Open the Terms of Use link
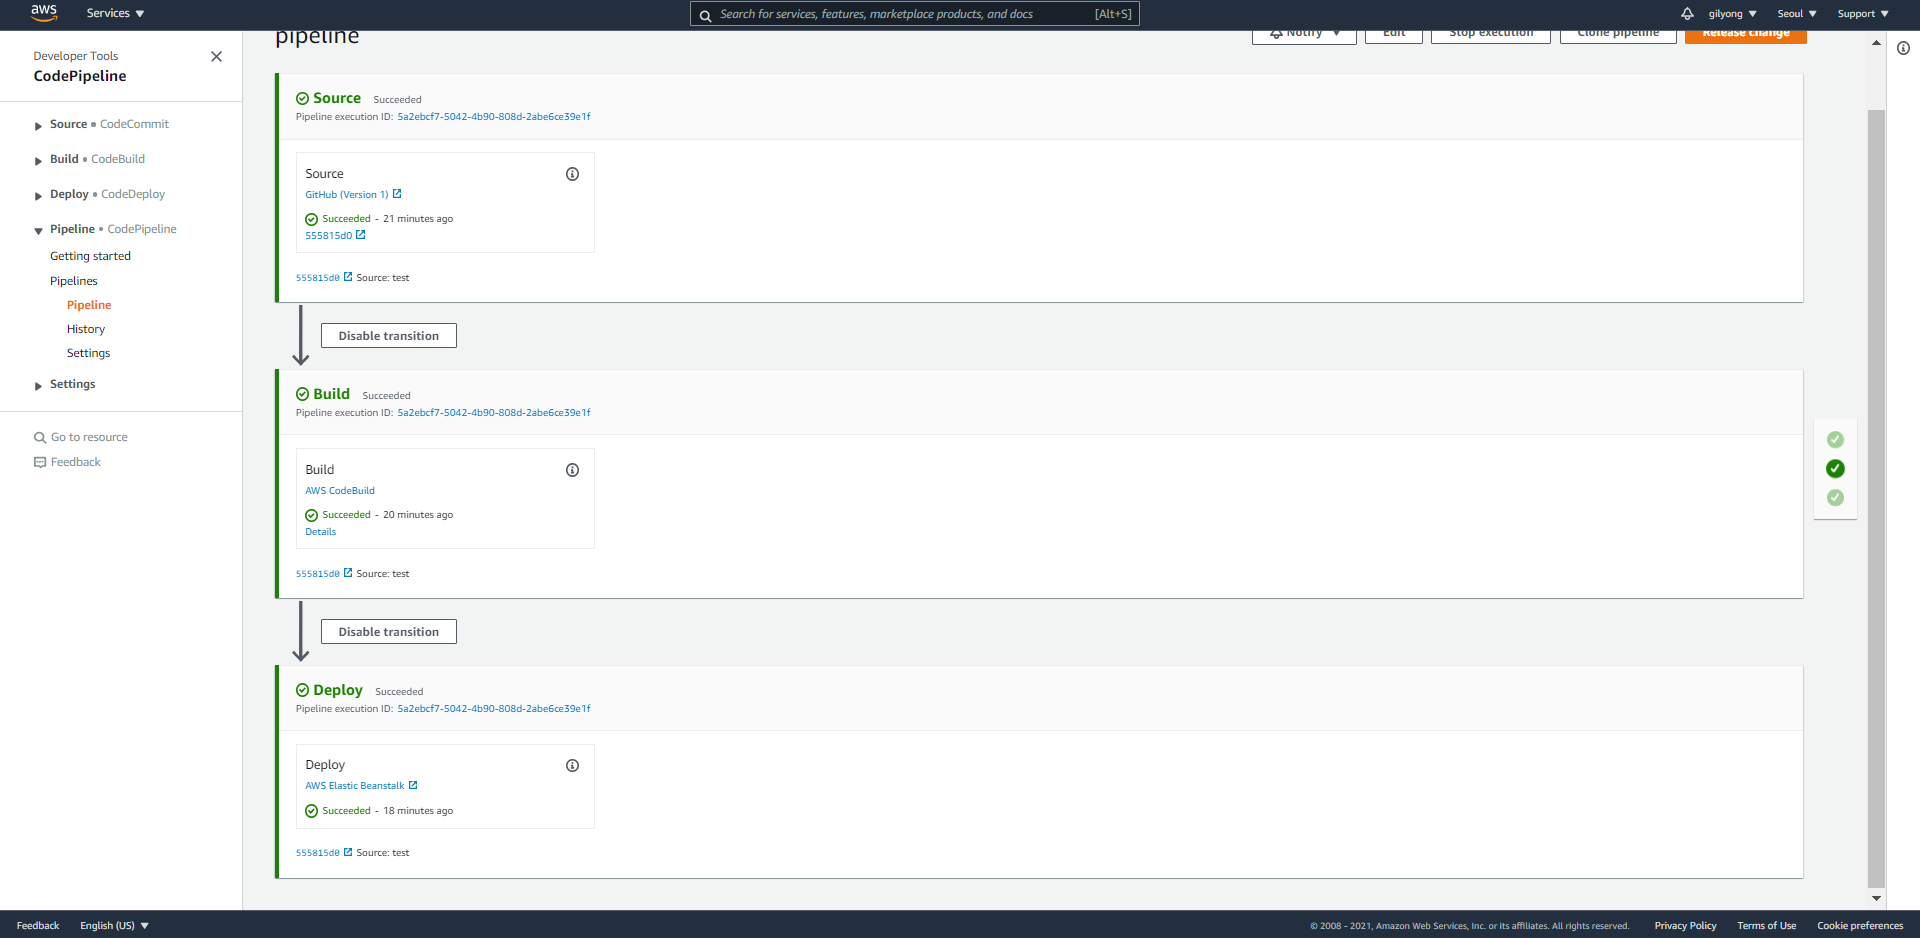 point(1766,926)
